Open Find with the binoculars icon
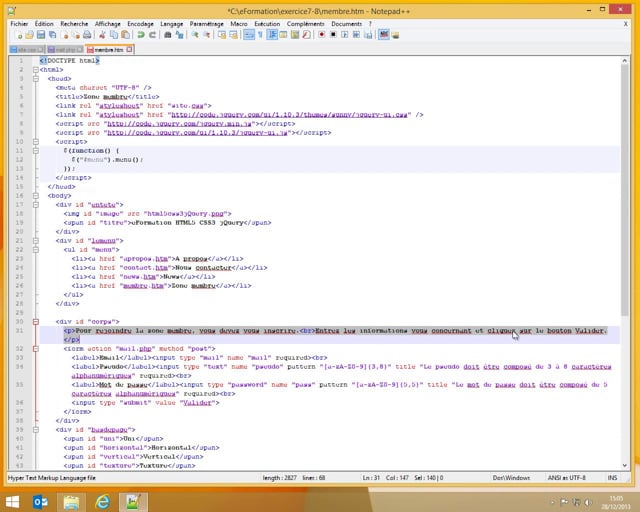The width and height of the screenshot is (640, 512). tap(167, 35)
